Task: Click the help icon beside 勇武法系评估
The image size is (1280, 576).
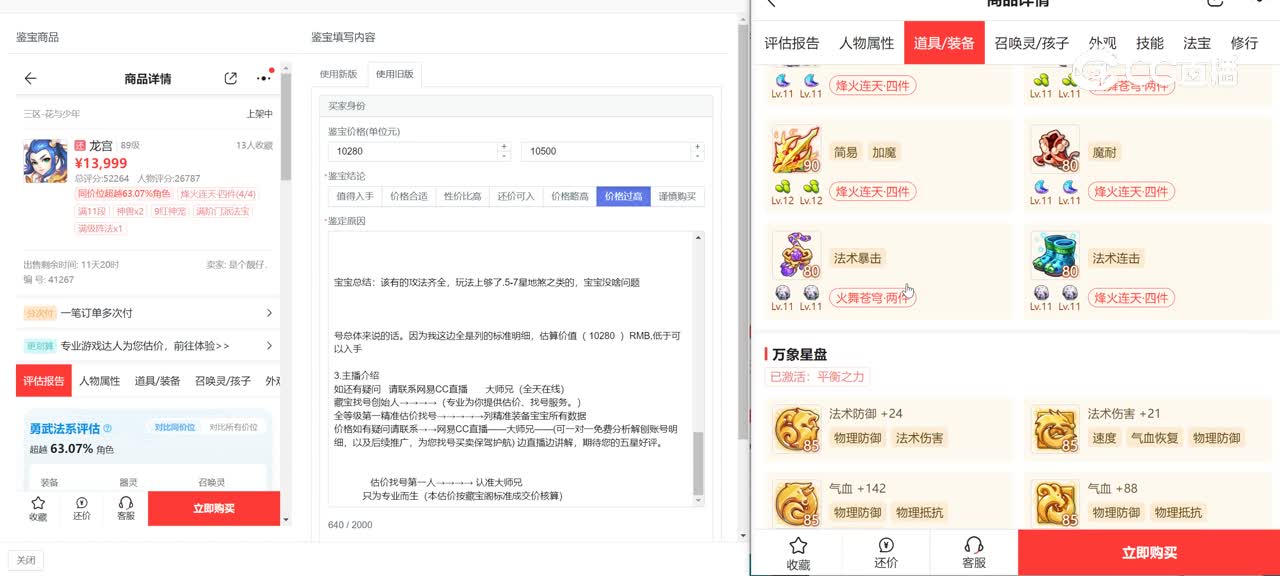Action: (108, 428)
